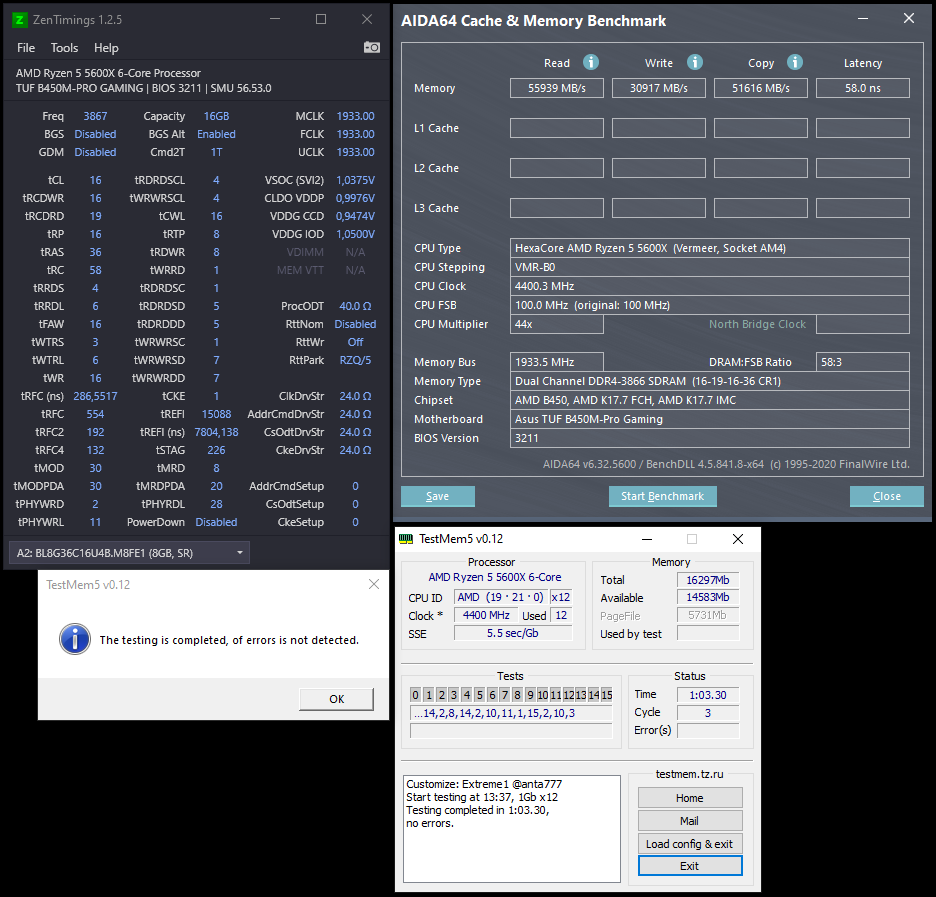
Task: Click the tRFC (ns) value 286,5517
Action: [96, 396]
